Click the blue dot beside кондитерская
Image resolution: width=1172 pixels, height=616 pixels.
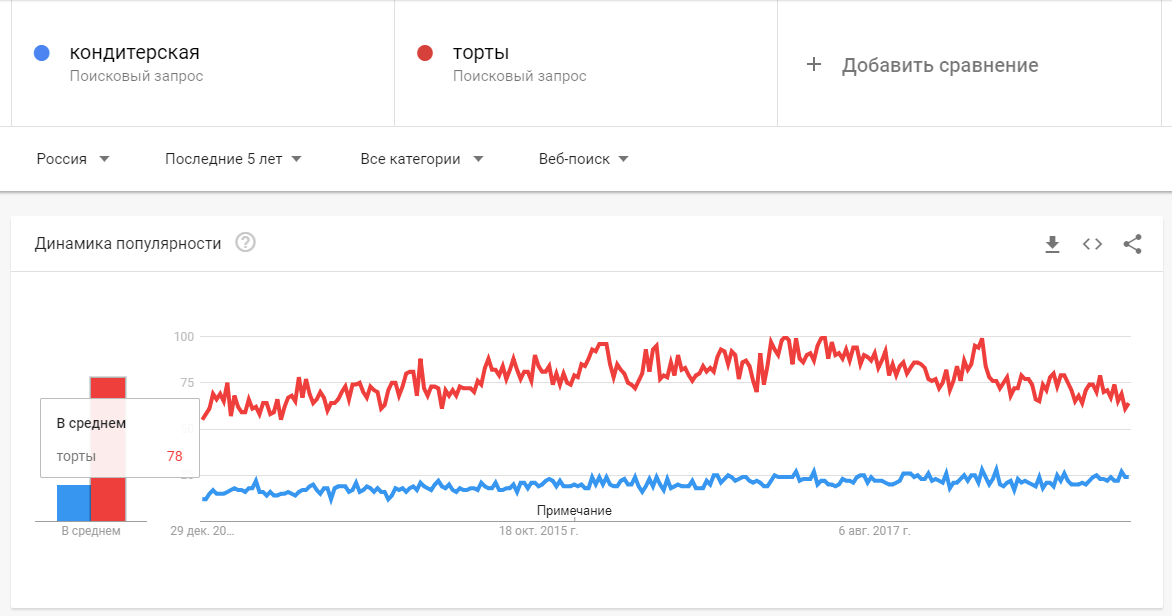point(42,52)
